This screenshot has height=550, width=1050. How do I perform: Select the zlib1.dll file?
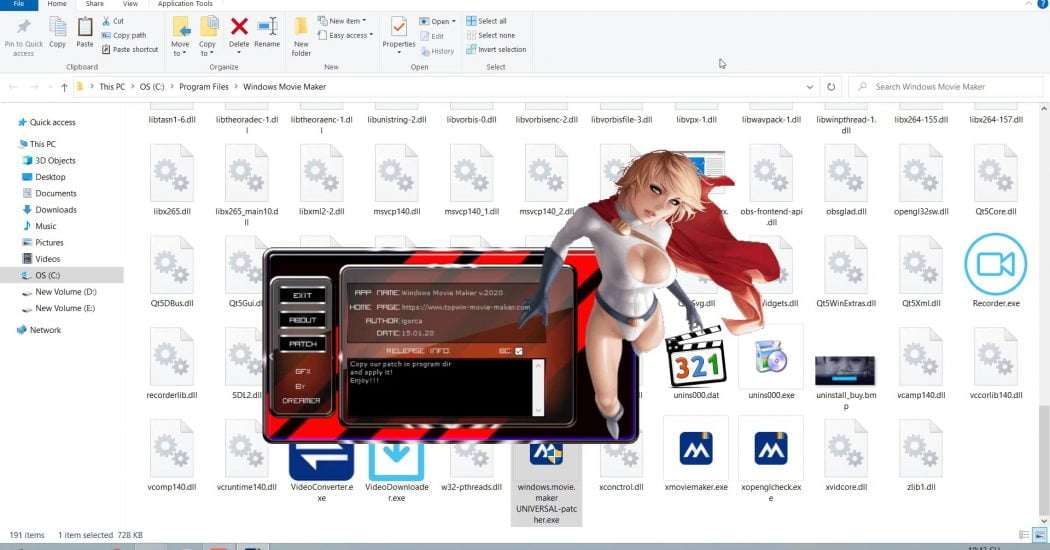(x=921, y=456)
